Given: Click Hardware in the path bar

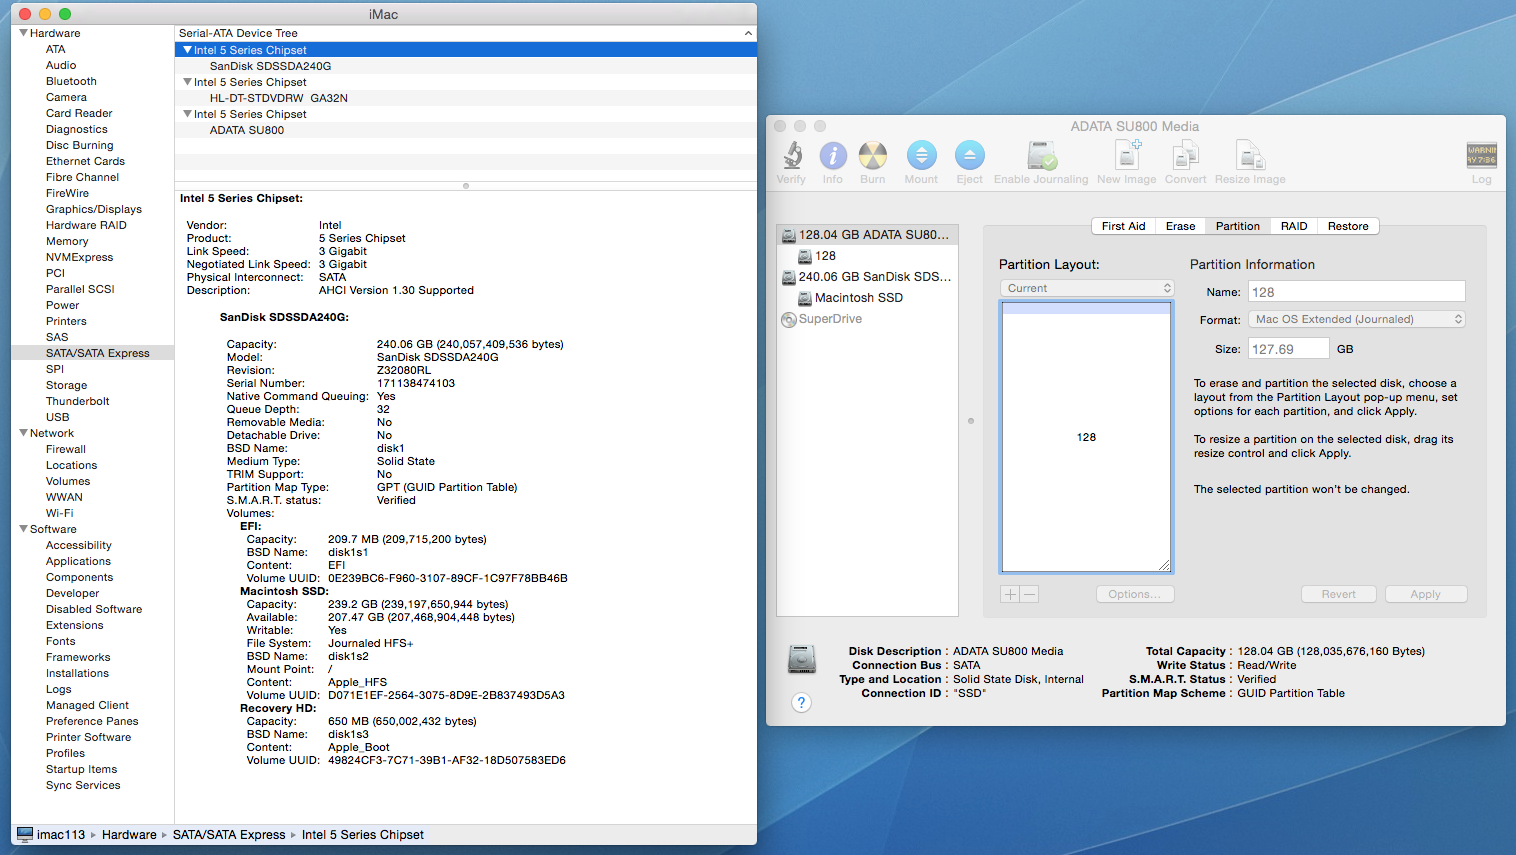Looking at the screenshot, I should click(x=129, y=834).
